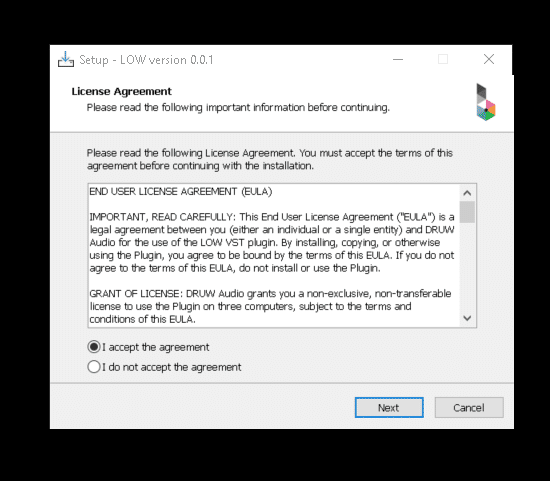Click the bold License Agreement header
Screen dimensions: 550x481
(121, 92)
